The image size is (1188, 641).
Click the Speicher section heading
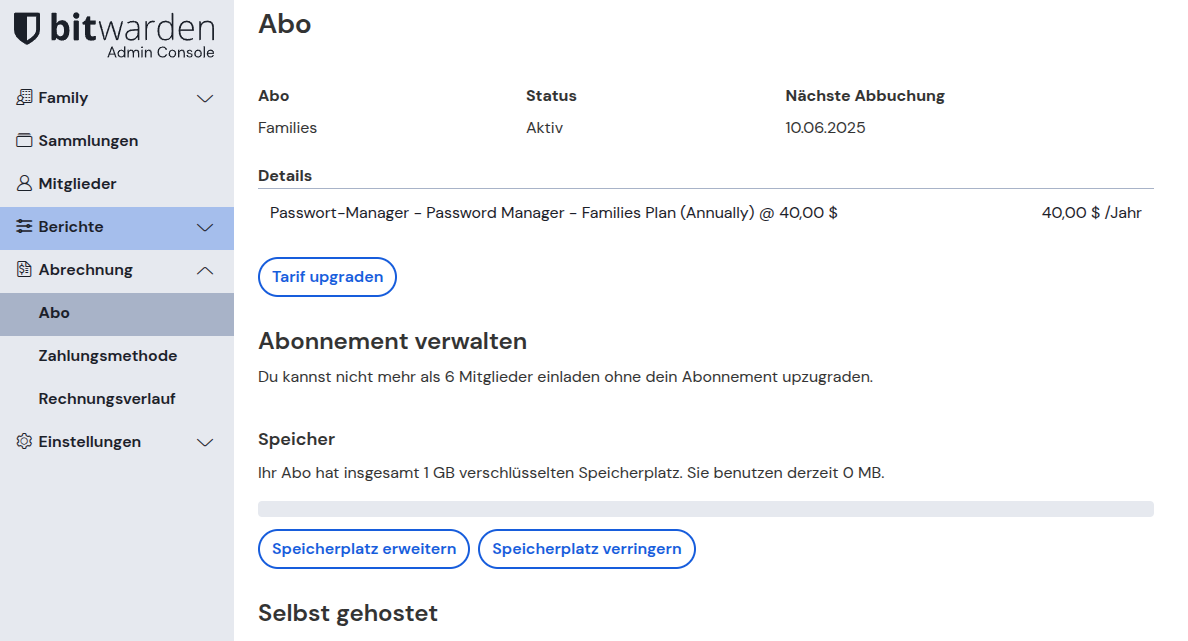pyautogui.click(x=296, y=440)
